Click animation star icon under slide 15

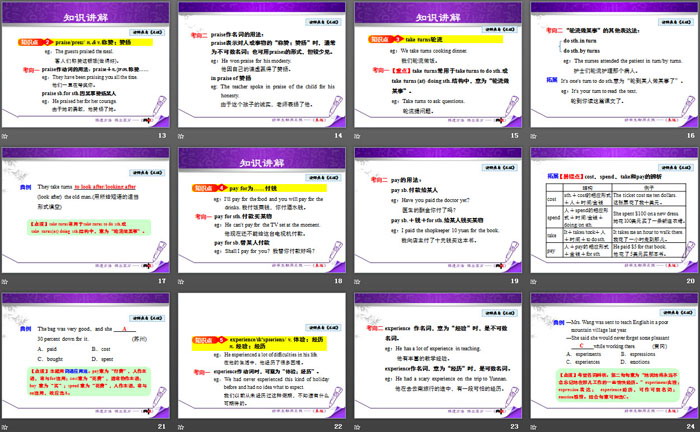(x=357, y=136)
